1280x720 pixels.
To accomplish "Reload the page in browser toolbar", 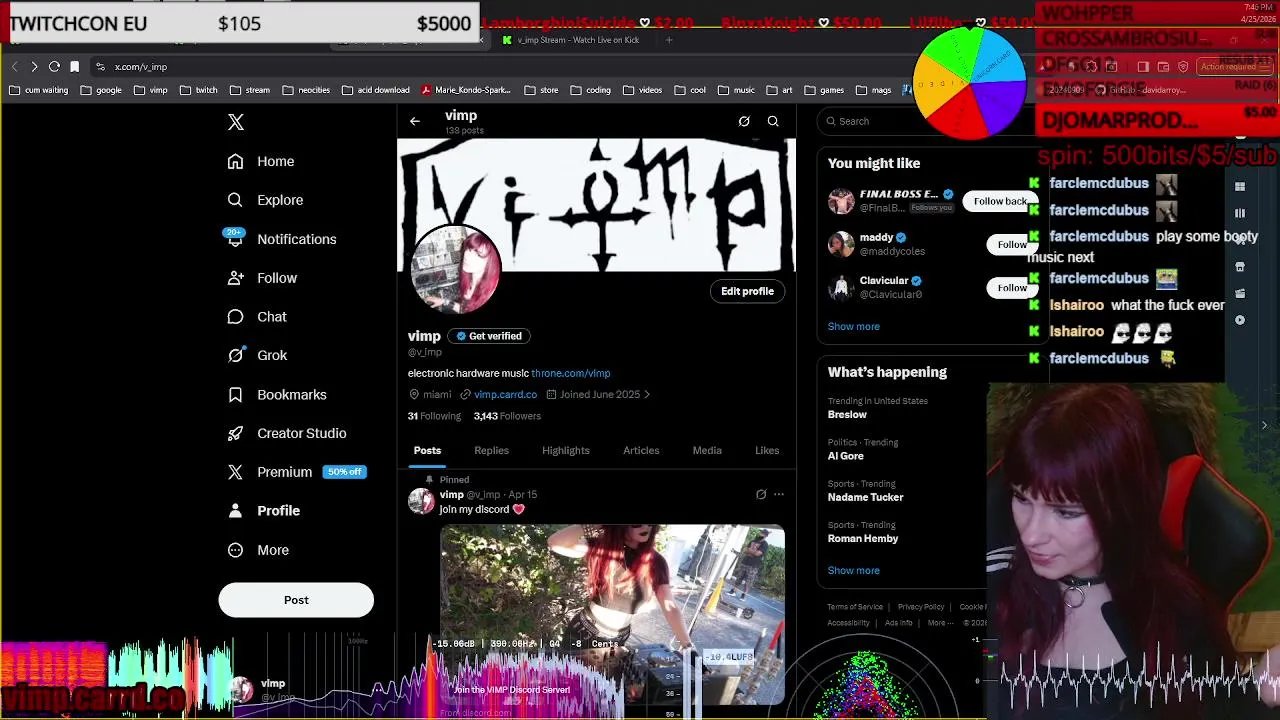I will pyautogui.click(x=54, y=67).
